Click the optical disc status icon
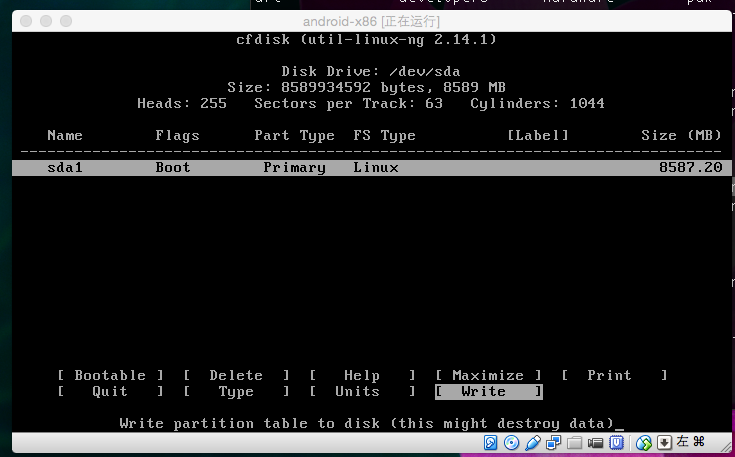Image resolution: width=735 pixels, height=457 pixels. click(x=512, y=442)
